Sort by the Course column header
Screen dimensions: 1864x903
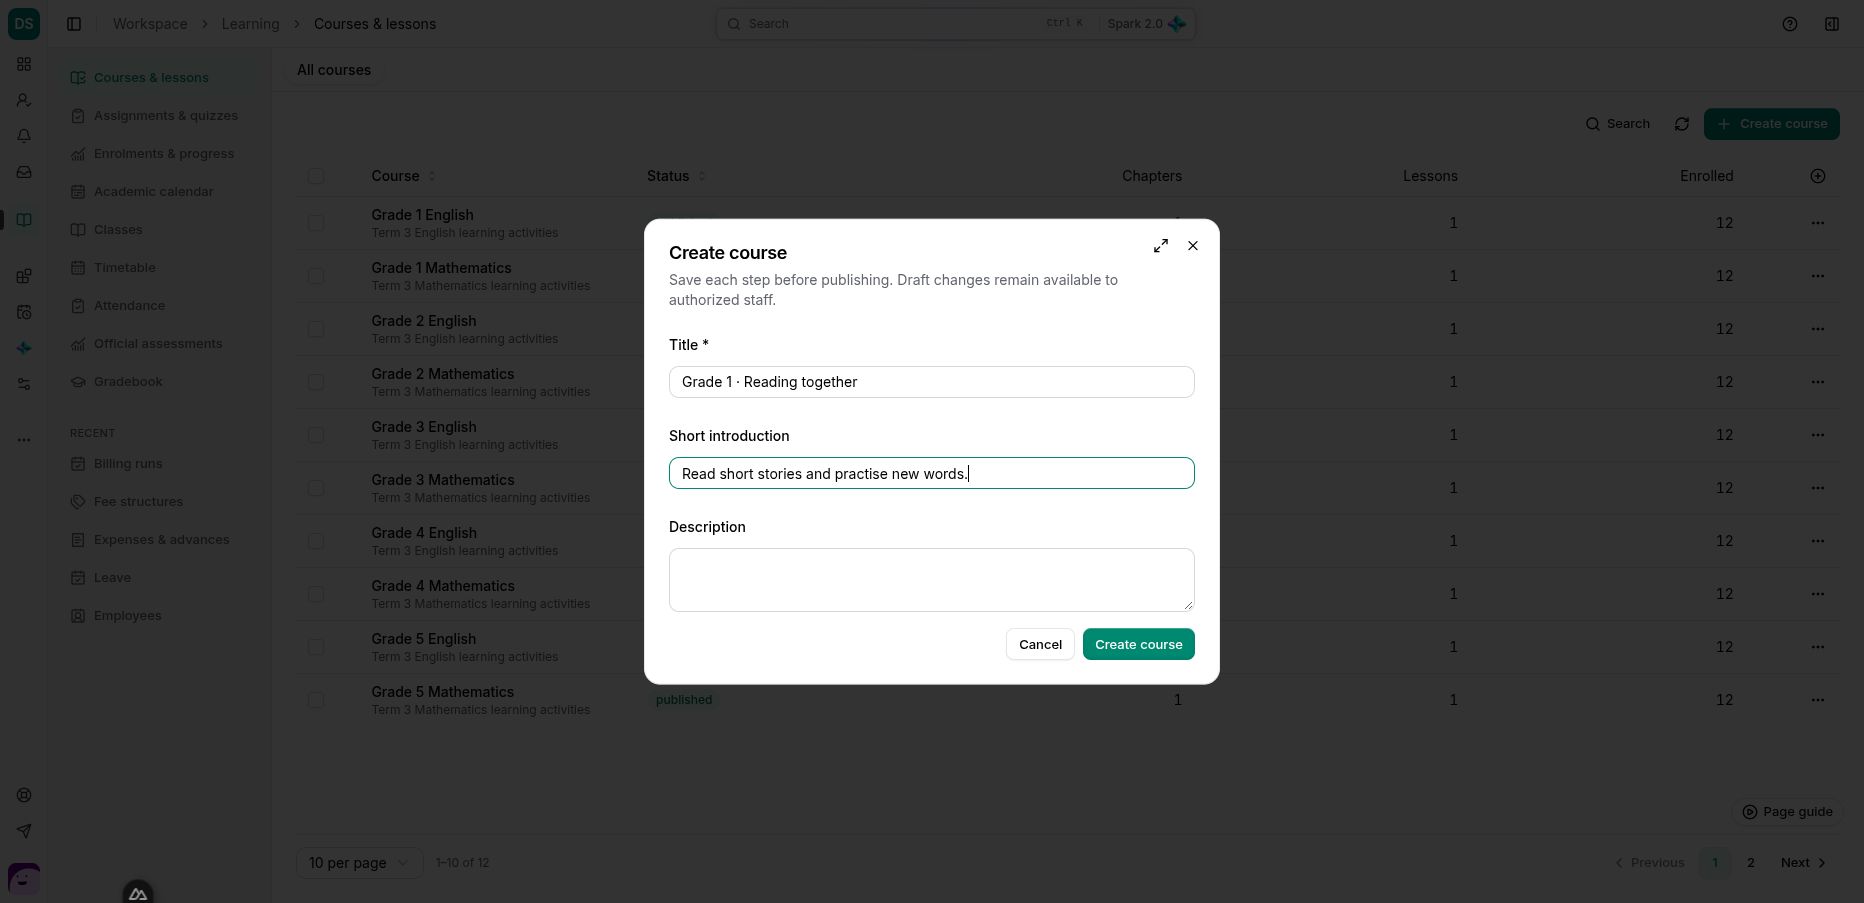click(x=403, y=176)
